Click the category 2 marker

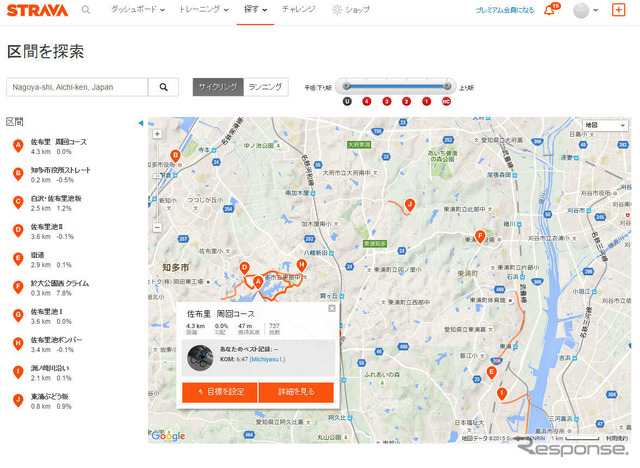pyautogui.click(x=406, y=101)
